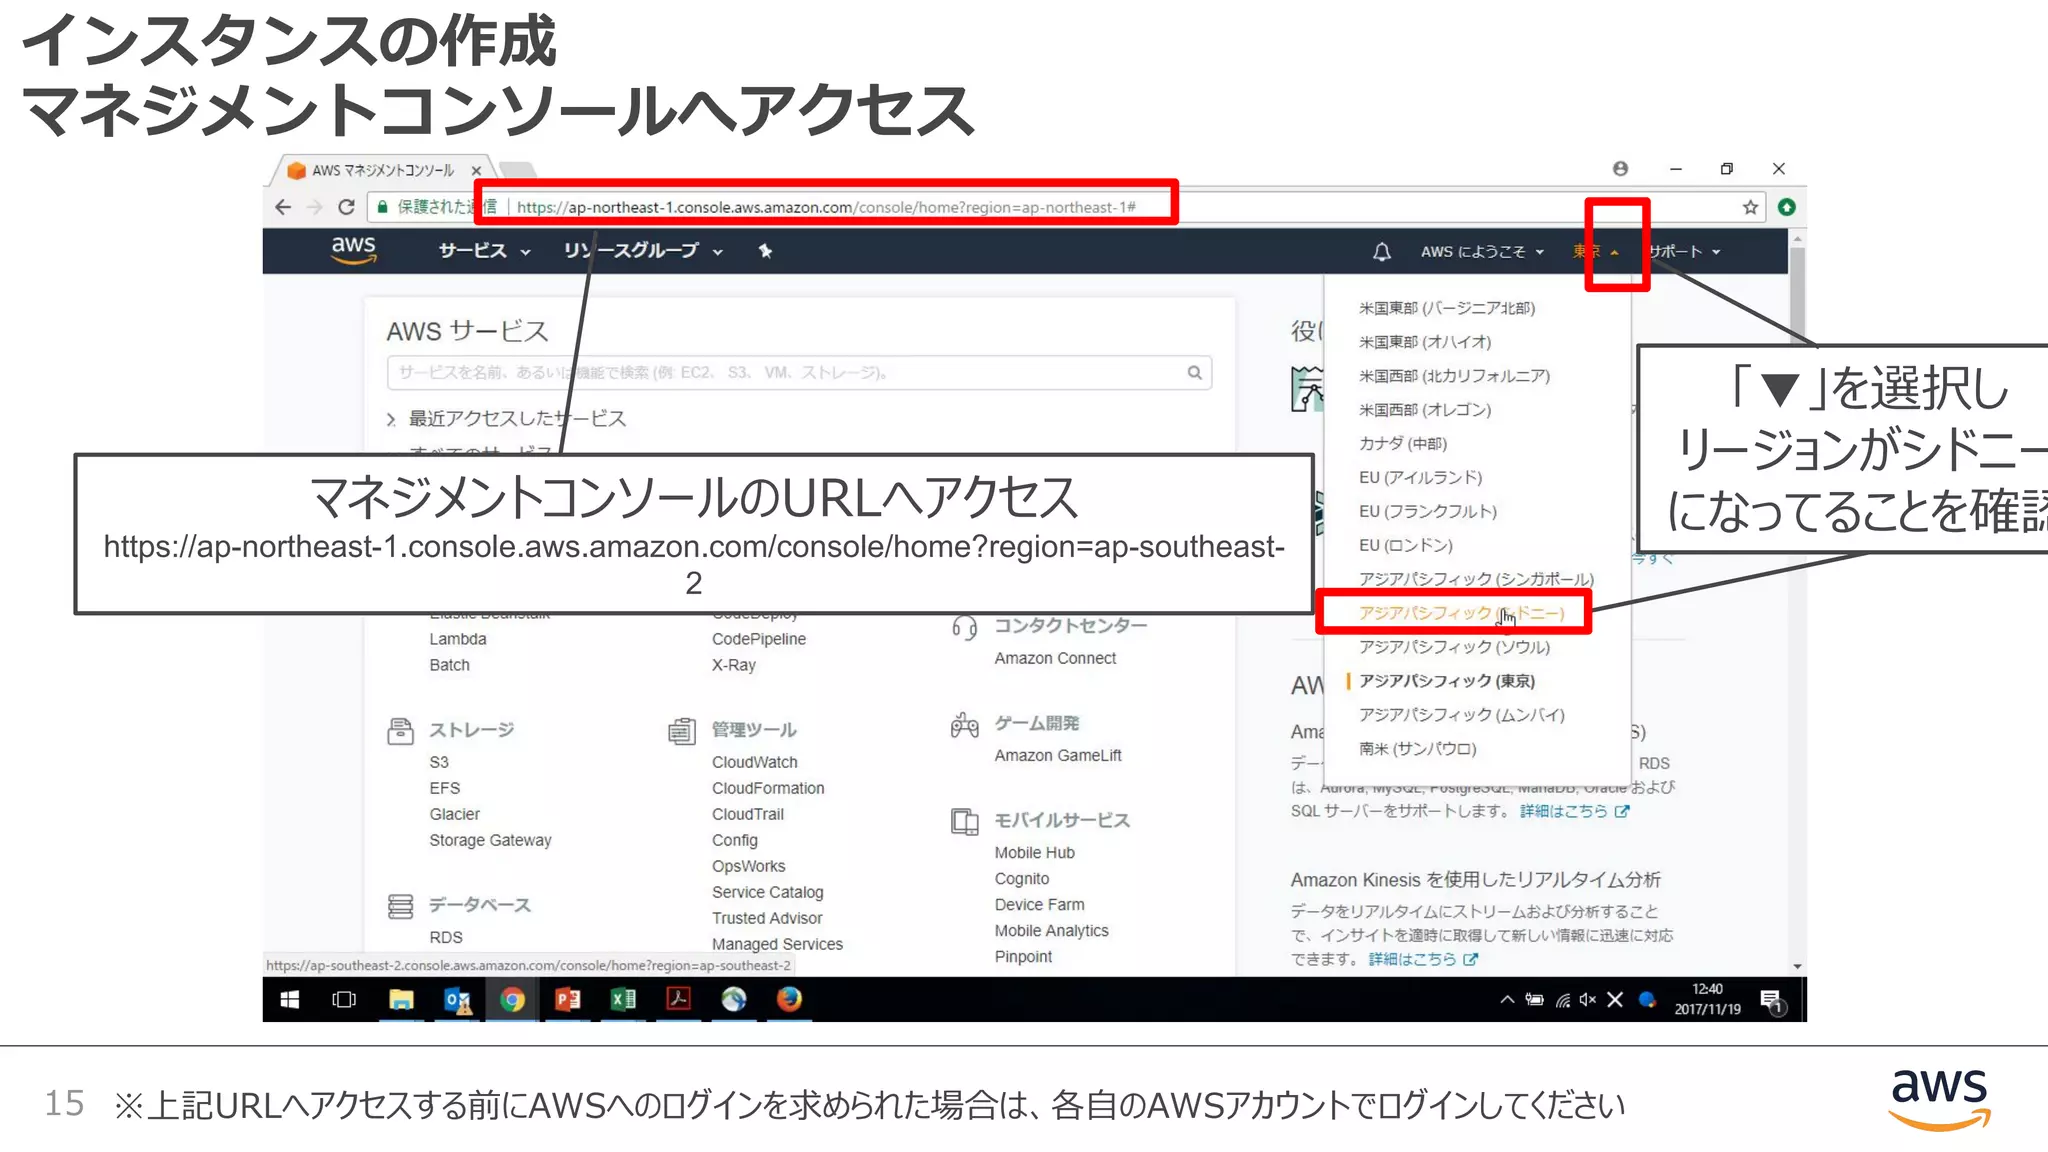Open the CloudTrail service link
This screenshot has width=2048, height=1152.
point(748,814)
